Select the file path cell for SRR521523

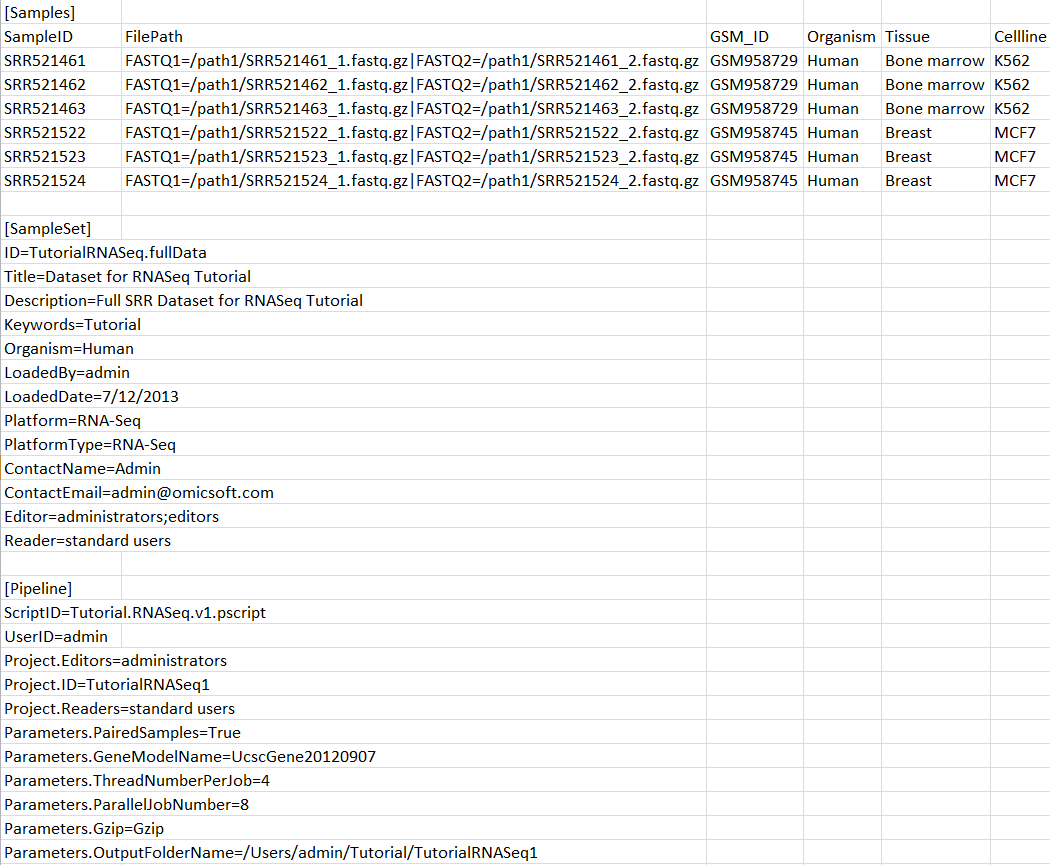[x=413, y=157]
